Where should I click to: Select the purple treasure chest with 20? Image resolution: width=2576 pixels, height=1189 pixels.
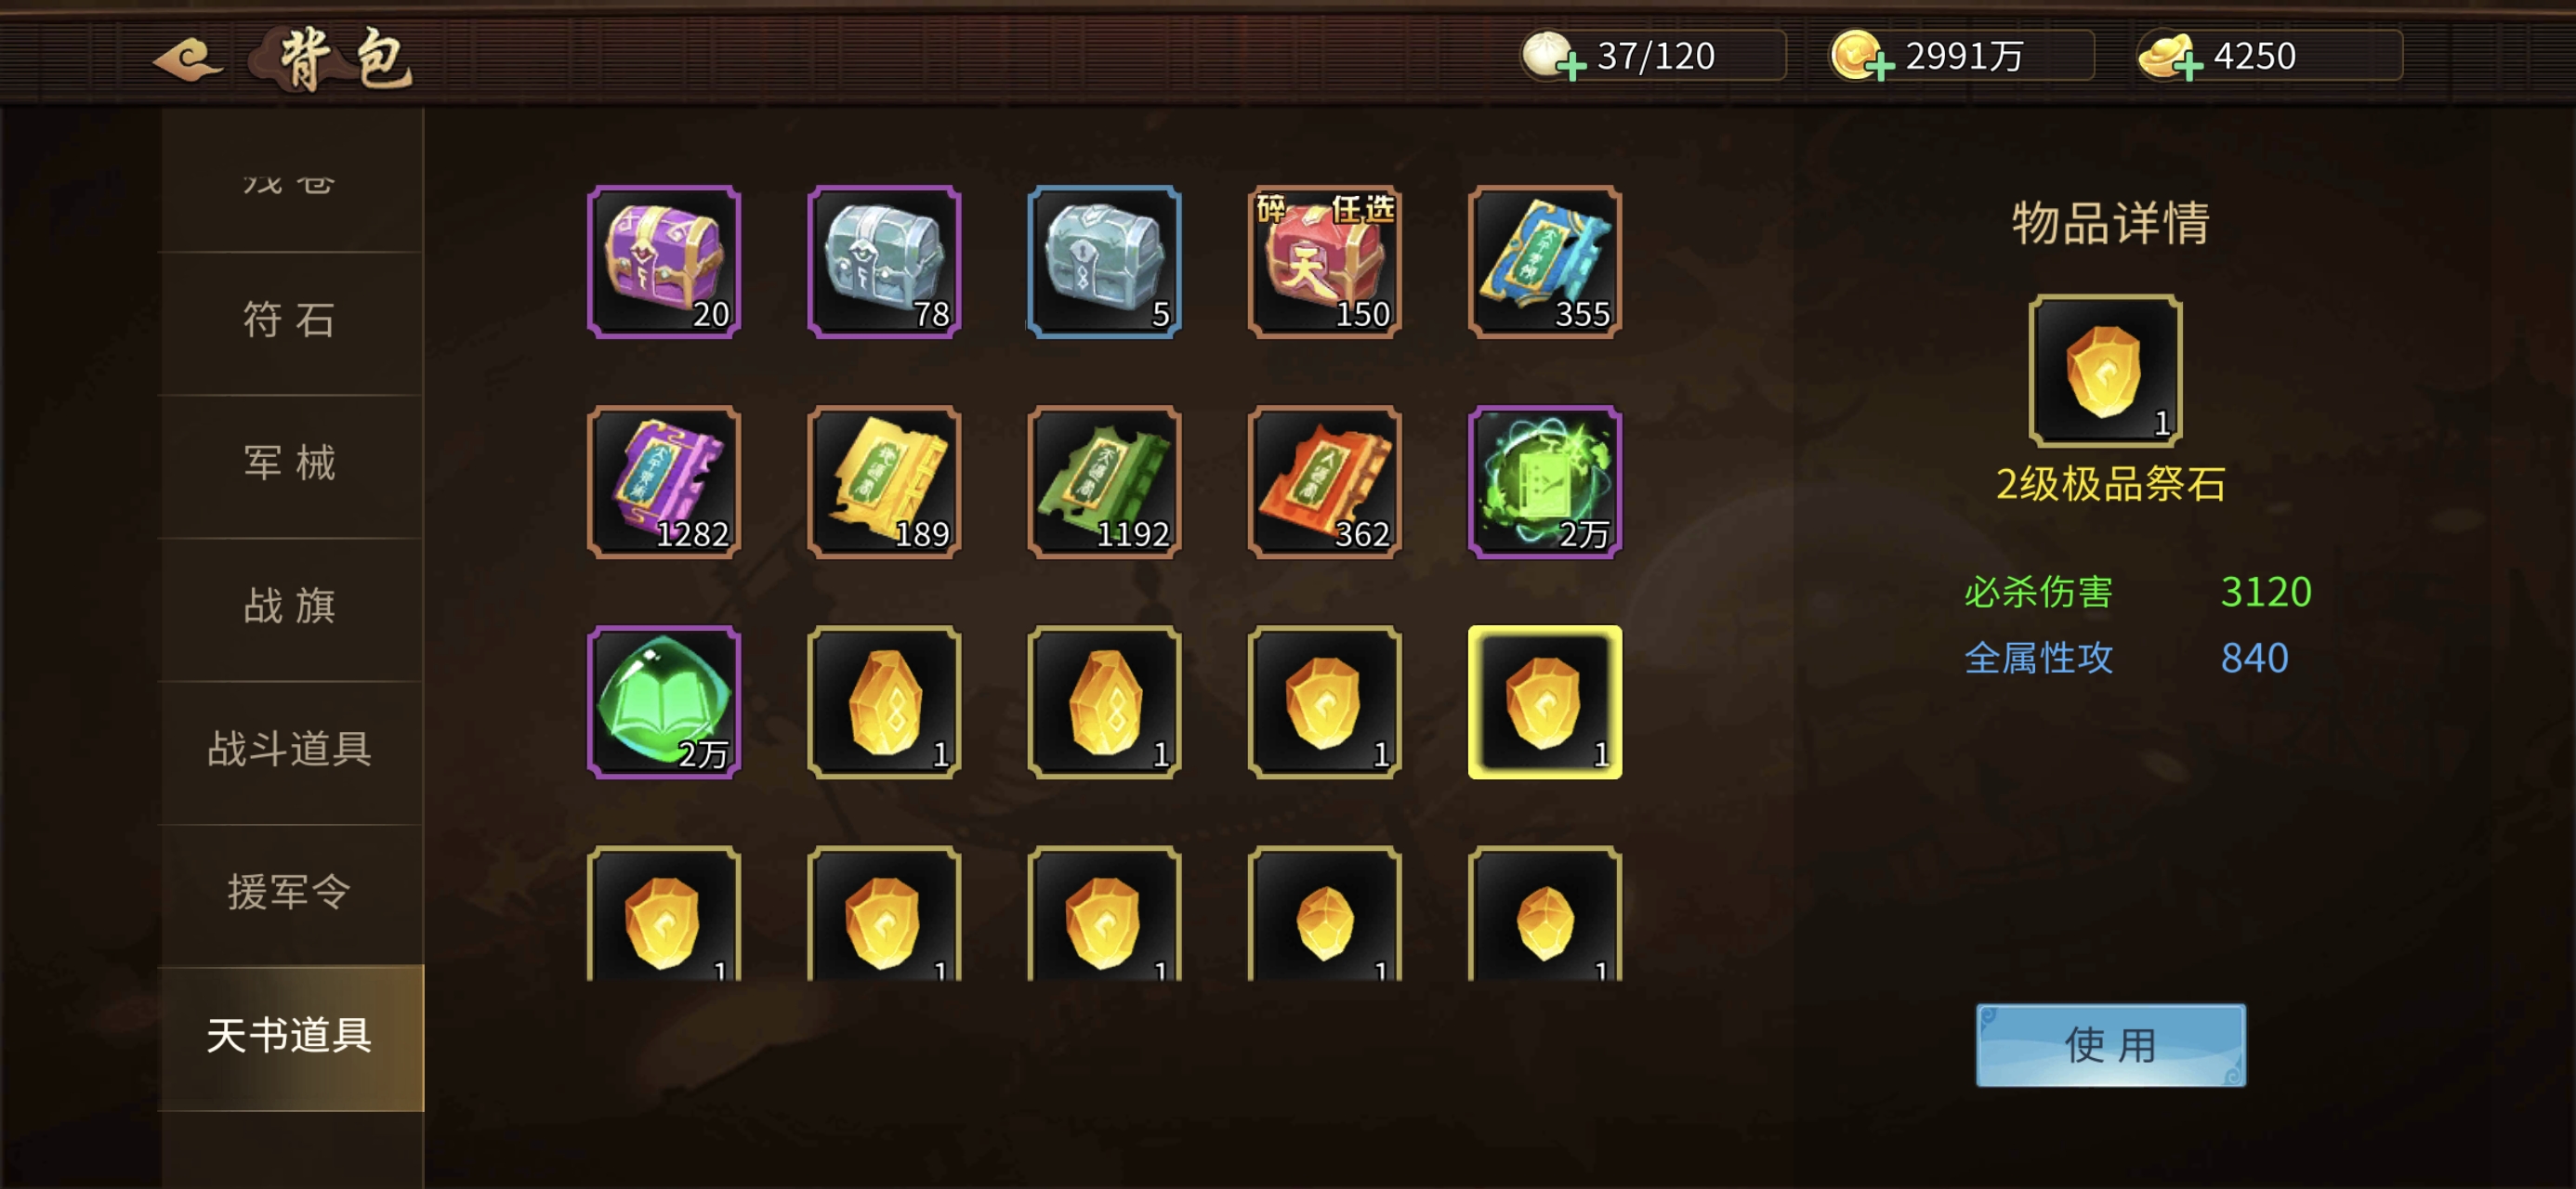pos(664,262)
